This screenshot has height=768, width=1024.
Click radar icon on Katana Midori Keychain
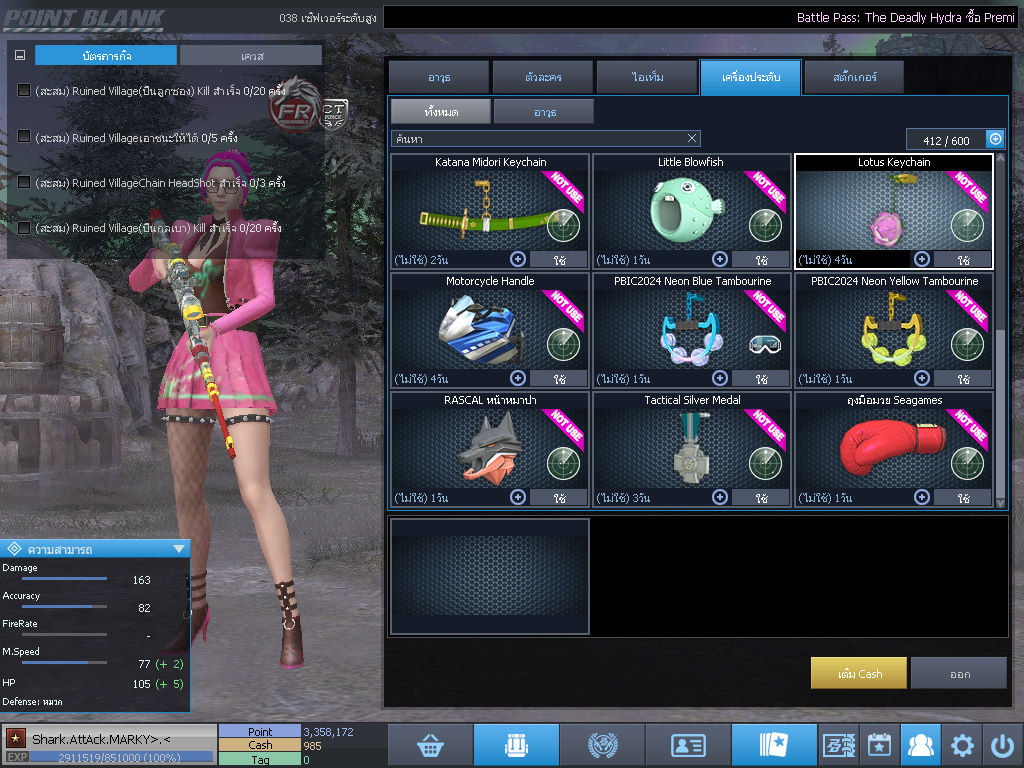pyautogui.click(x=563, y=225)
